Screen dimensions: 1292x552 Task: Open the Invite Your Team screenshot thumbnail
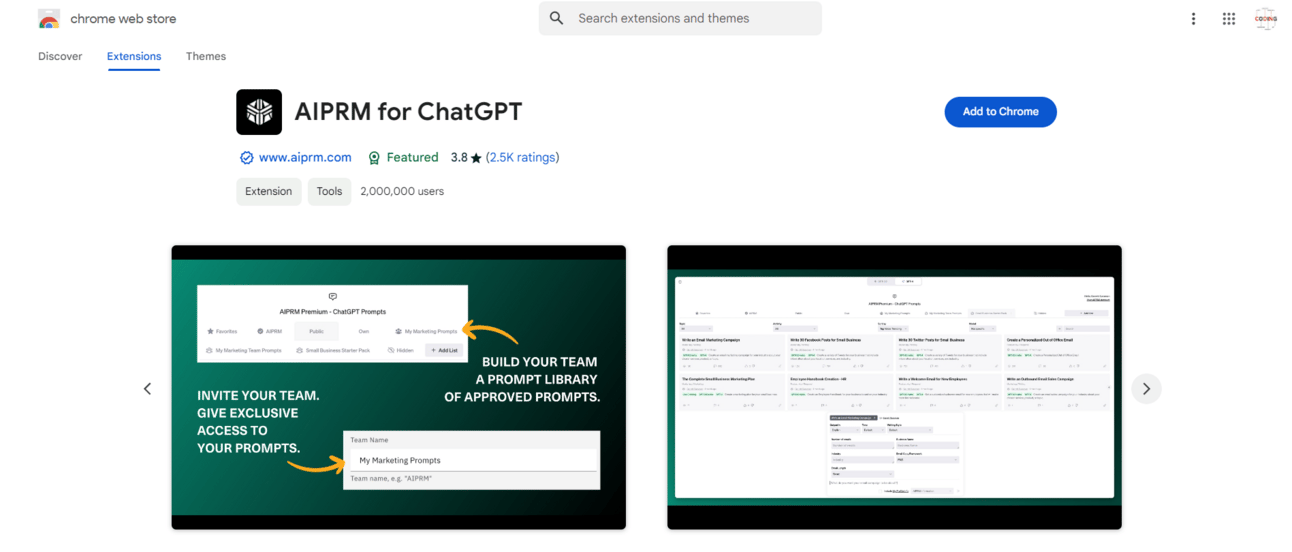399,387
